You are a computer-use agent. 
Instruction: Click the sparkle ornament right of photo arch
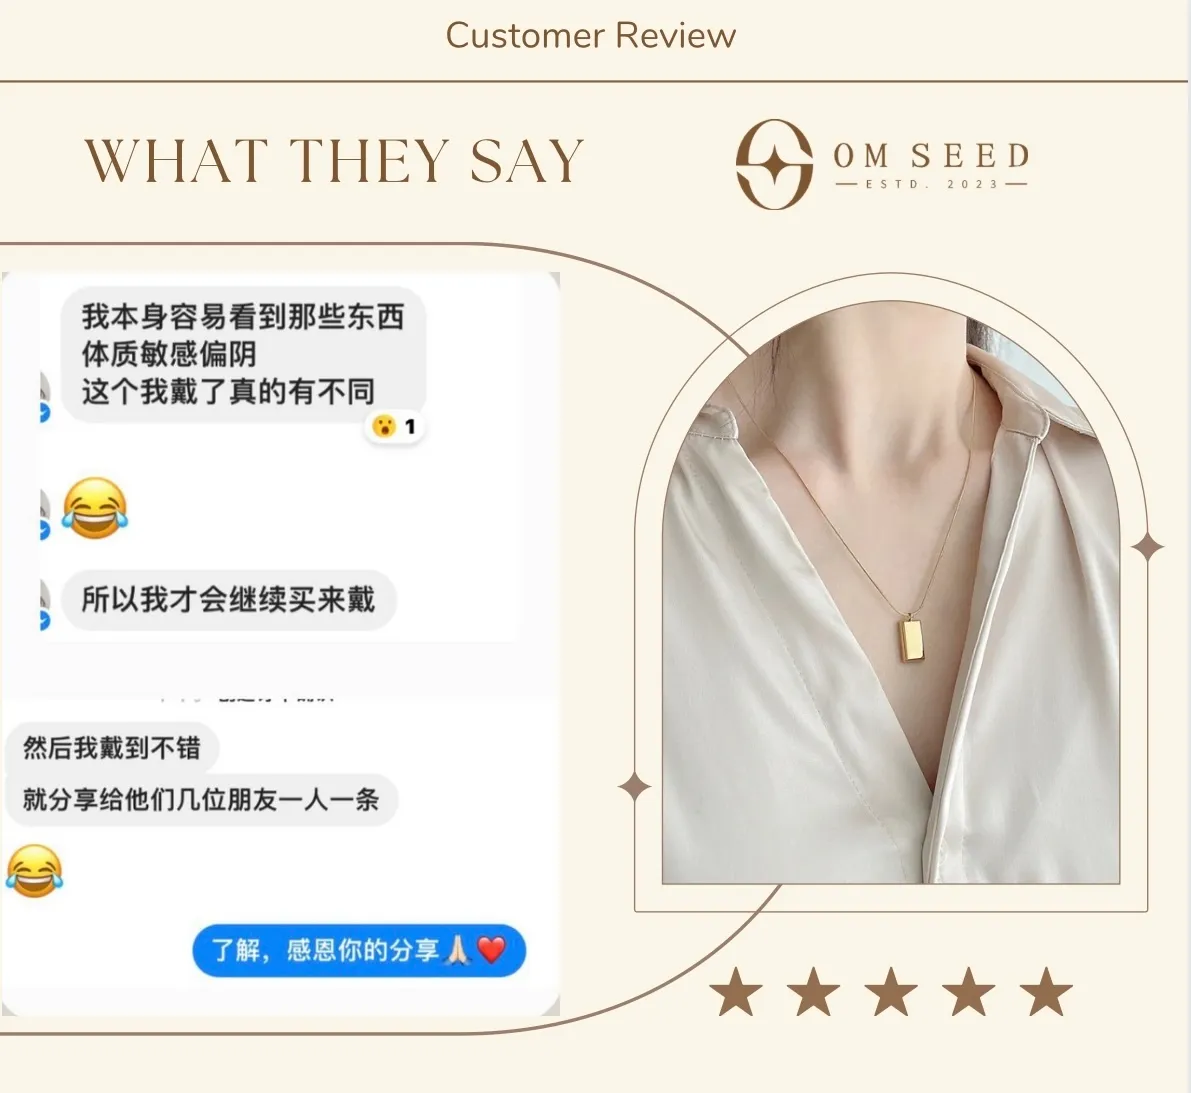click(x=1147, y=547)
